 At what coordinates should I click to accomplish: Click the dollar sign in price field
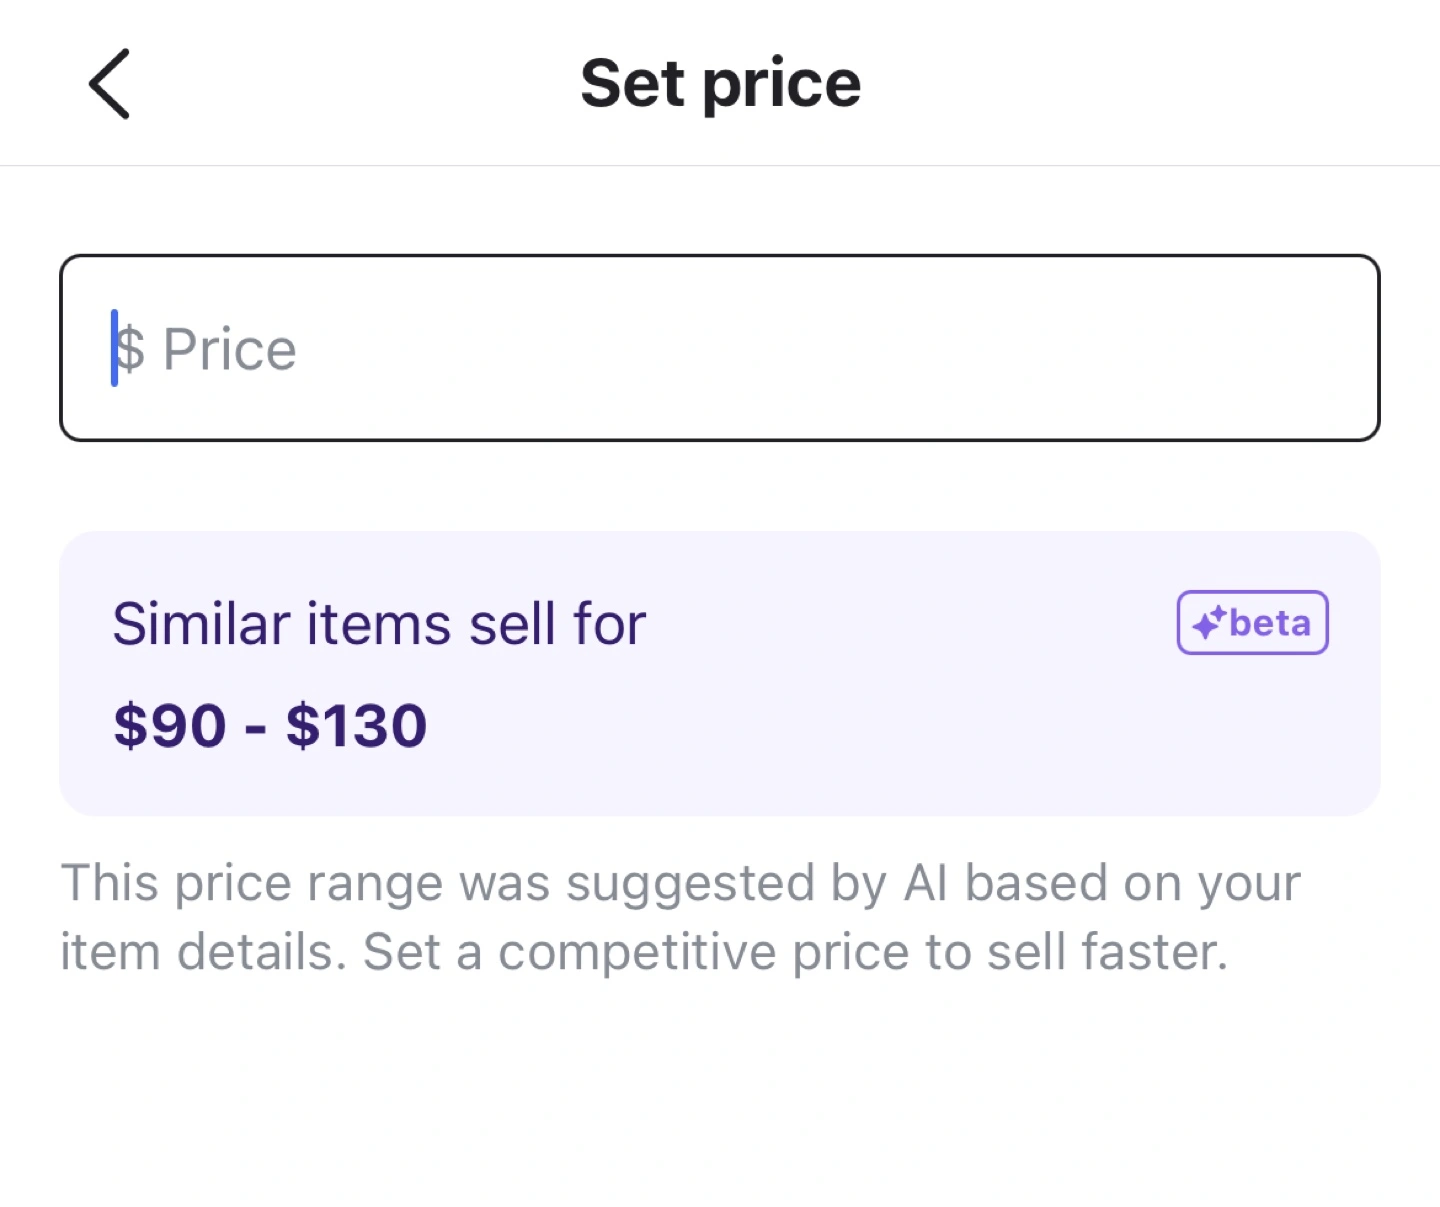[x=131, y=350]
